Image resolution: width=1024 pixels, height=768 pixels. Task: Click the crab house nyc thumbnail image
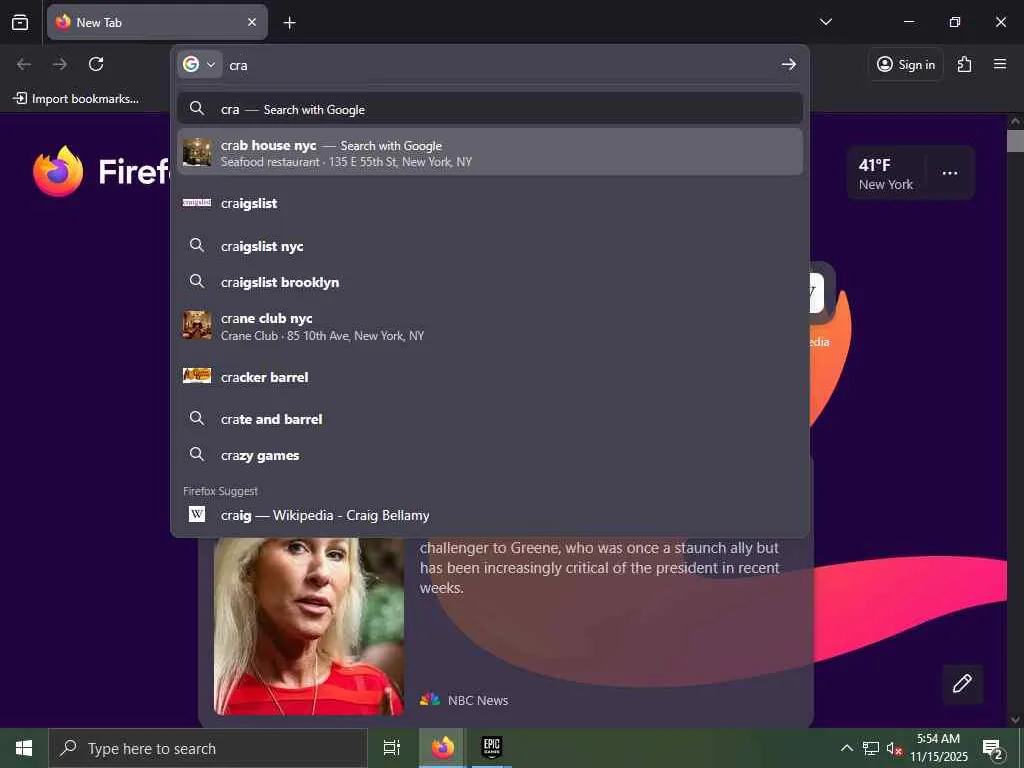coord(197,152)
